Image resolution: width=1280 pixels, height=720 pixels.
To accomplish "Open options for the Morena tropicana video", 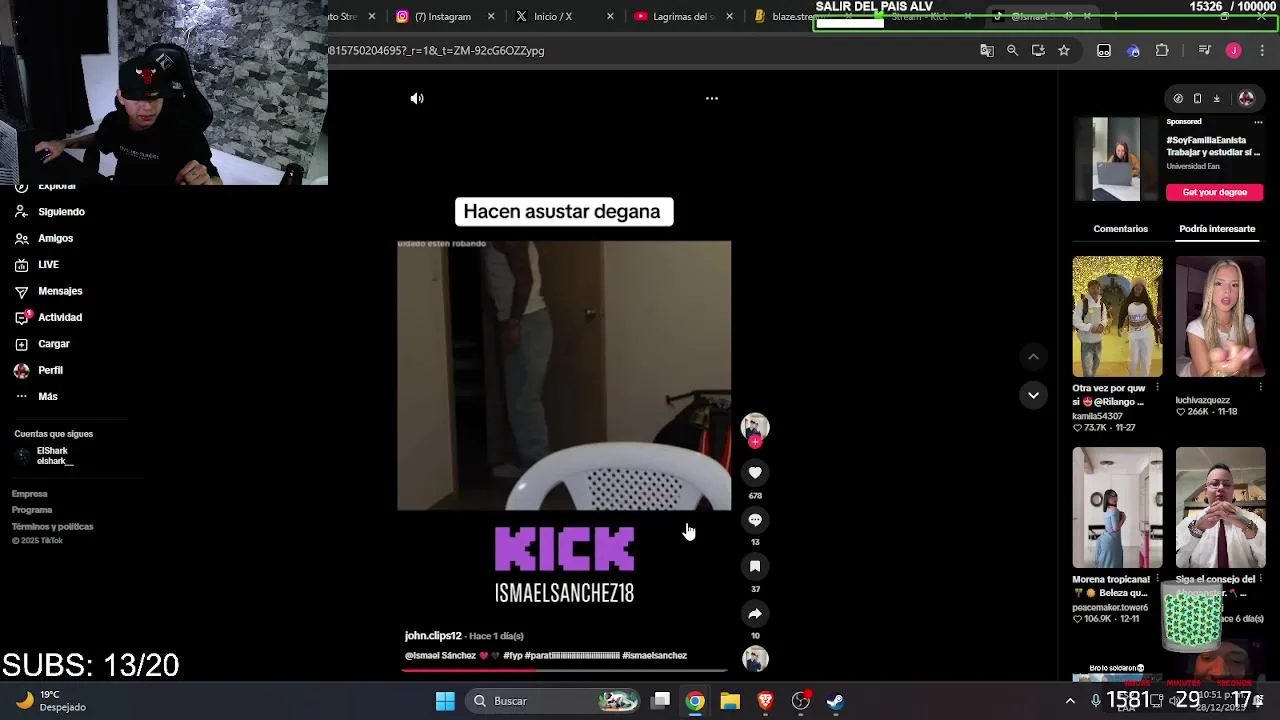I will (1158, 578).
